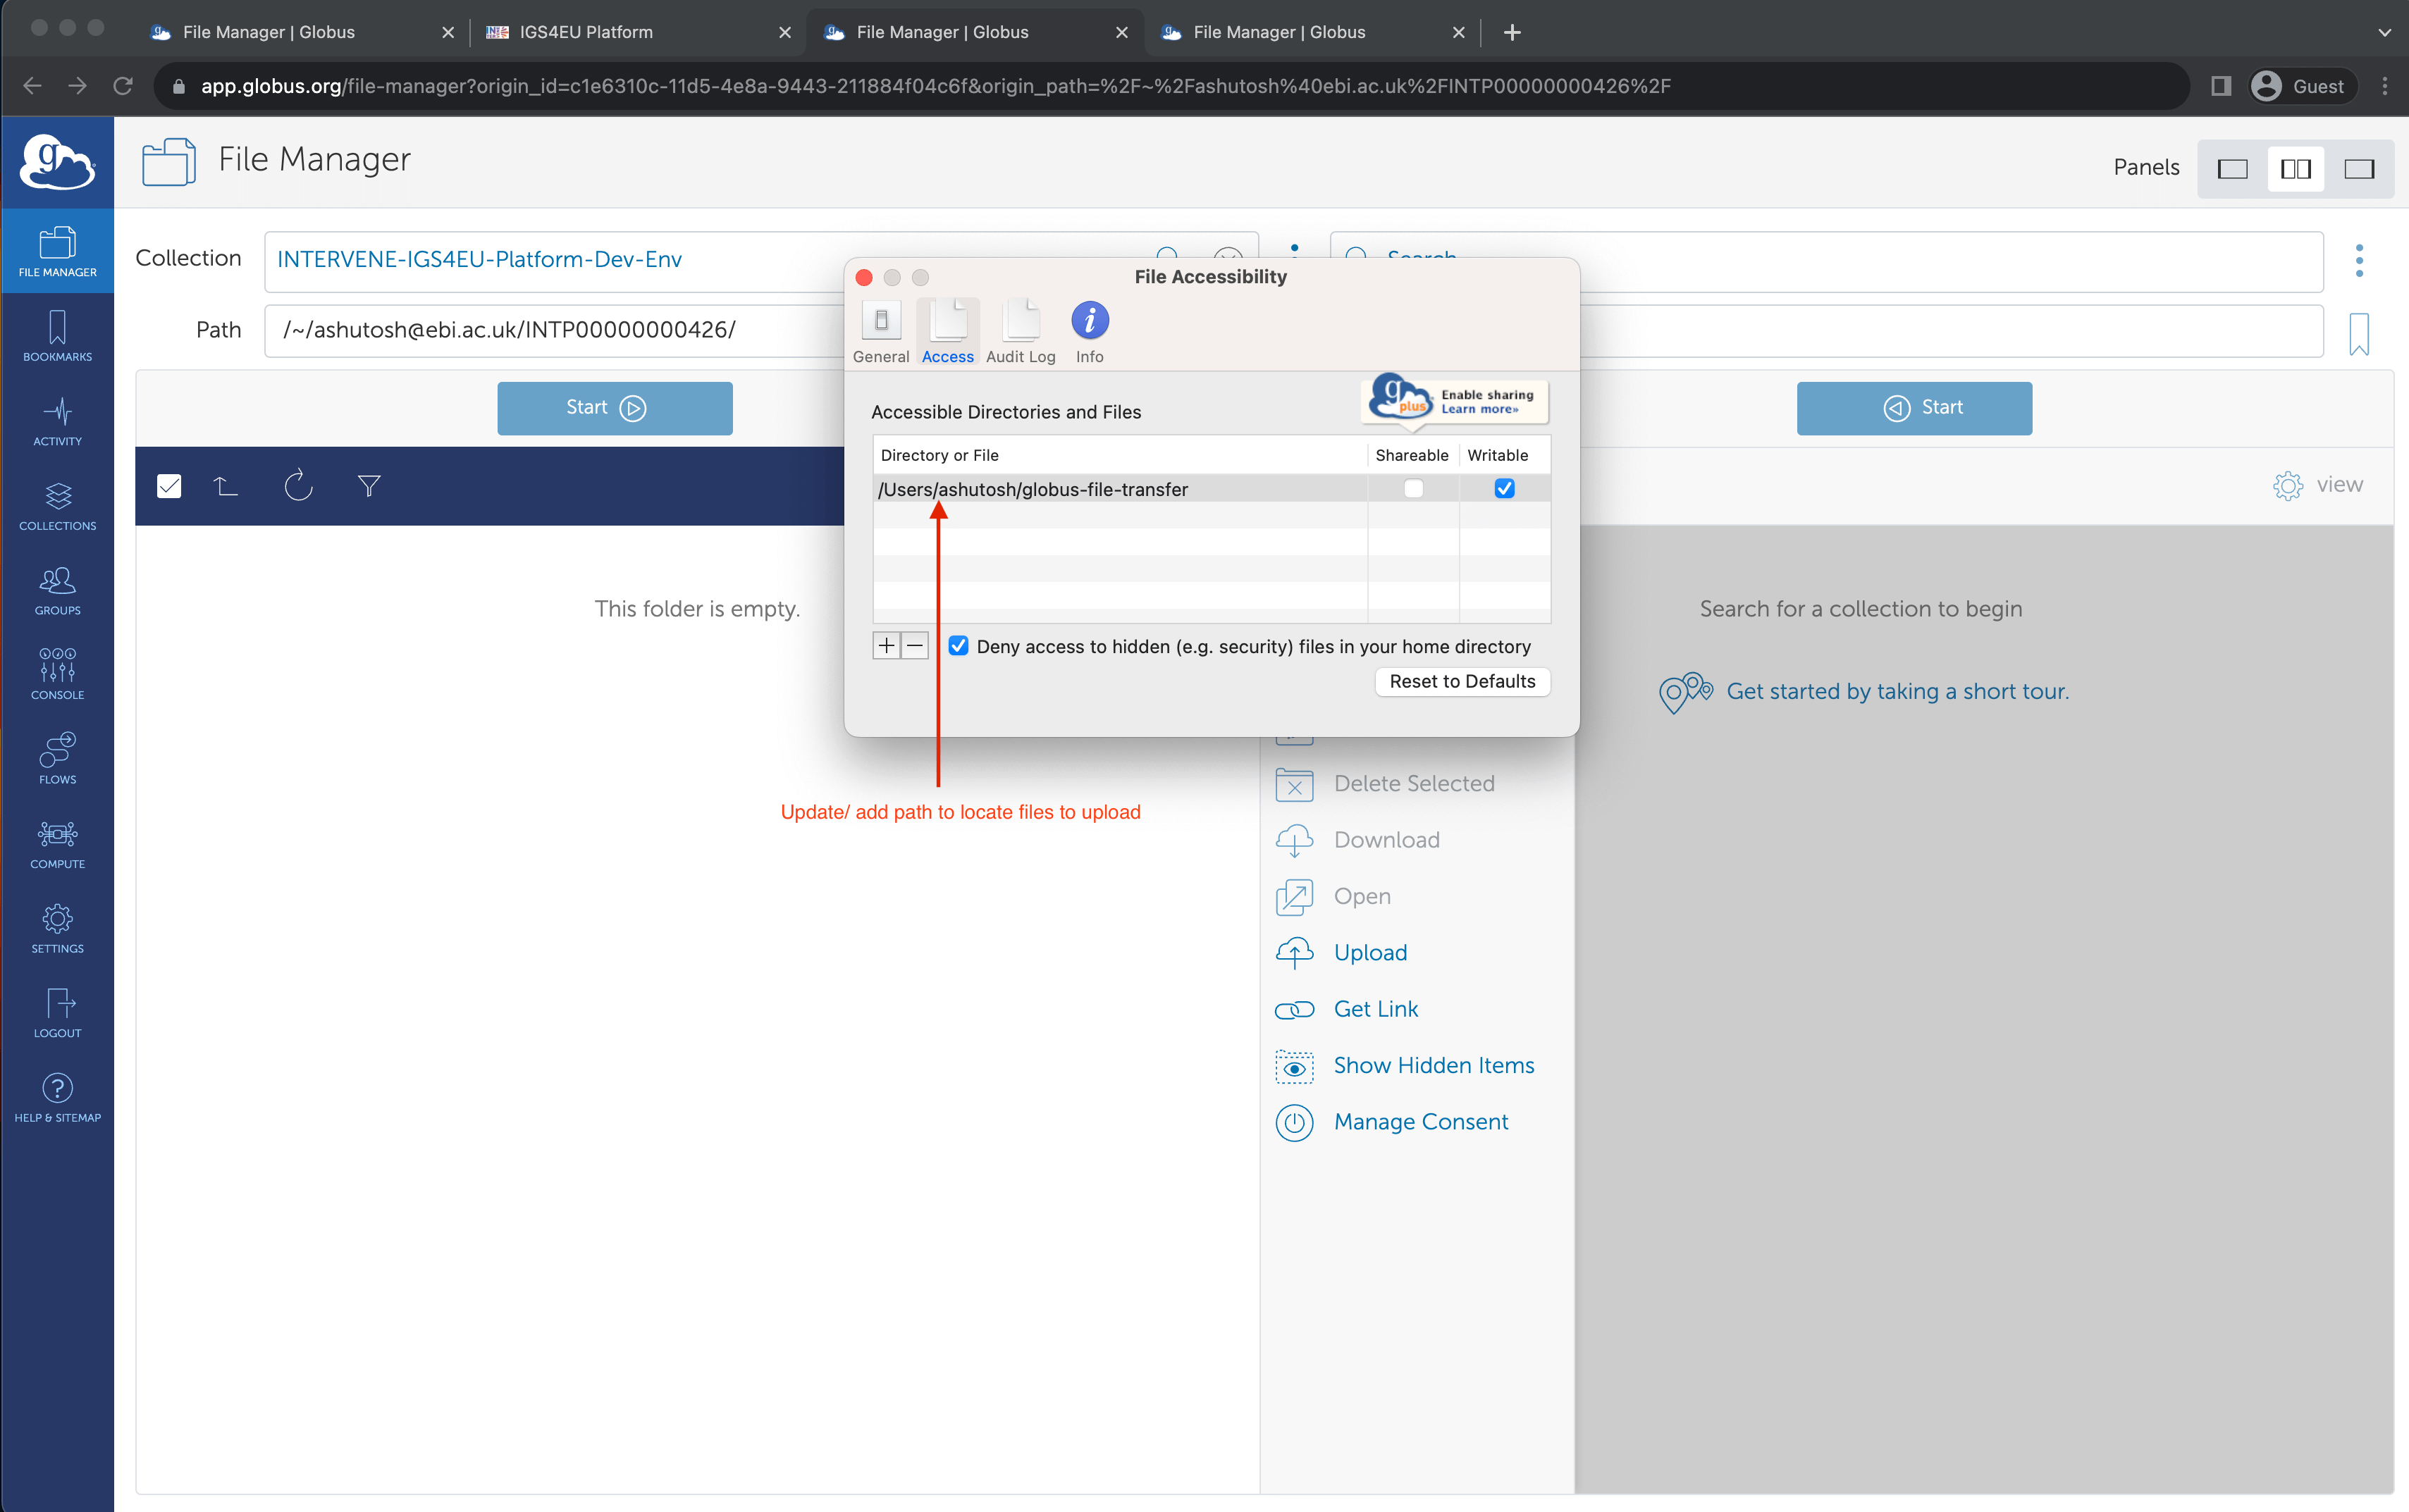Click the Compute sidebar icon
The width and height of the screenshot is (2409, 1512).
(57, 843)
